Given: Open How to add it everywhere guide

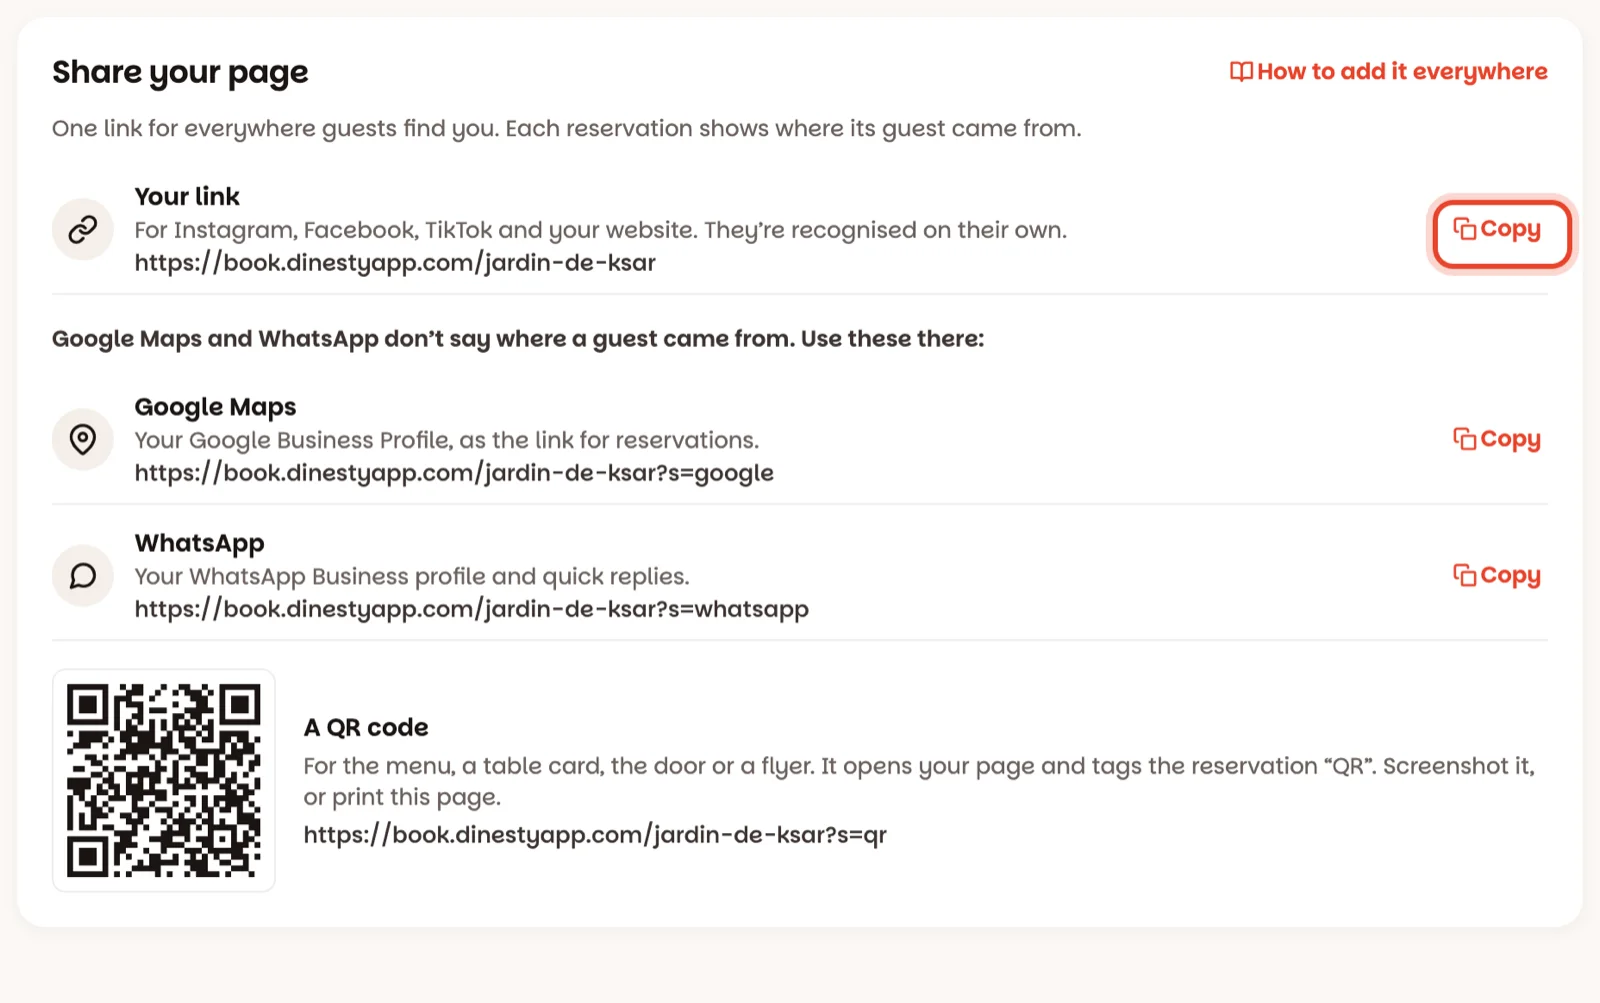Looking at the screenshot, I should [1388, 71].
